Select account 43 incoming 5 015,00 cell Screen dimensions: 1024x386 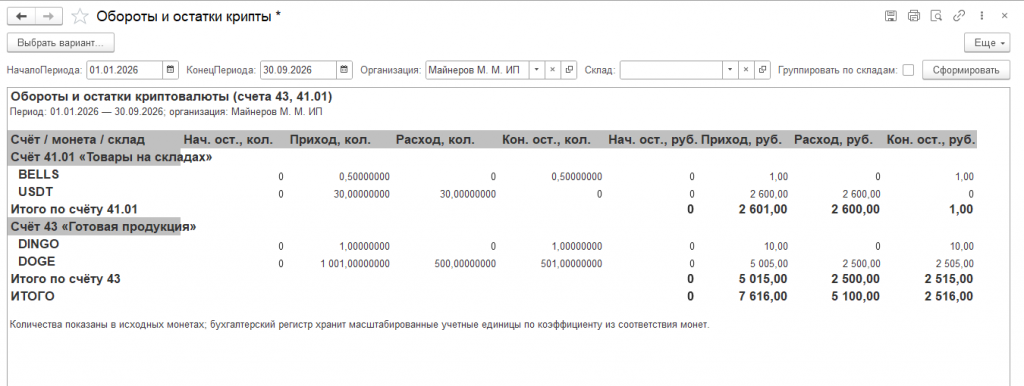(x=763, y=280)
